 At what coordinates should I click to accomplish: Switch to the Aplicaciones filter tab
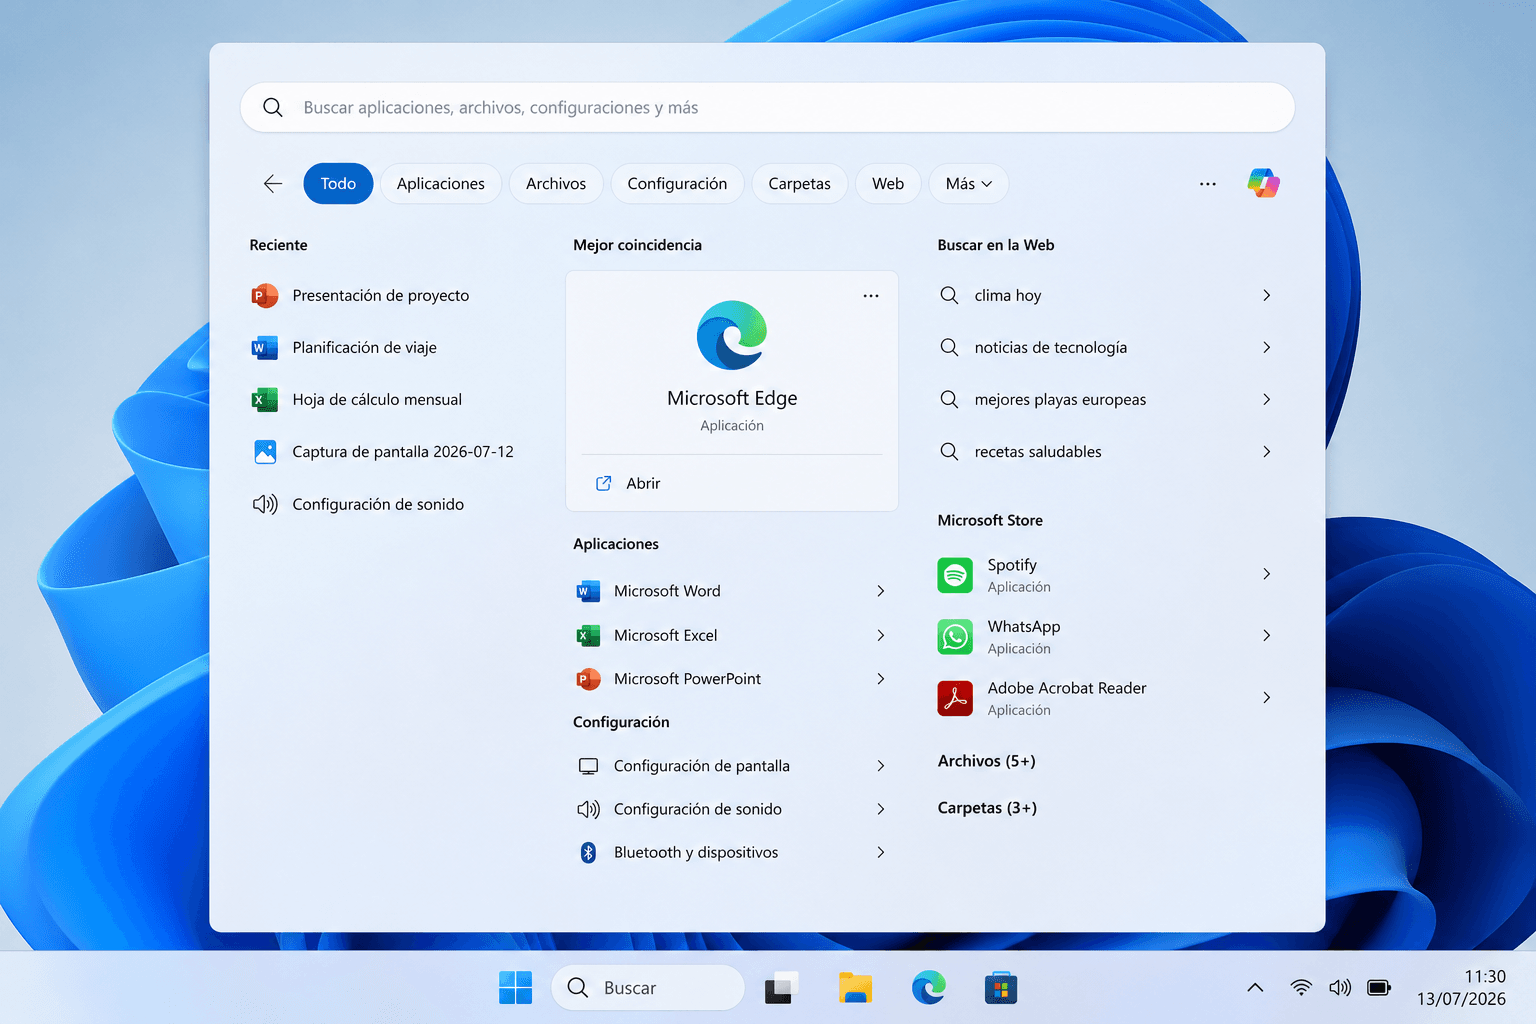pyautogui.click(x=440, y=184)
